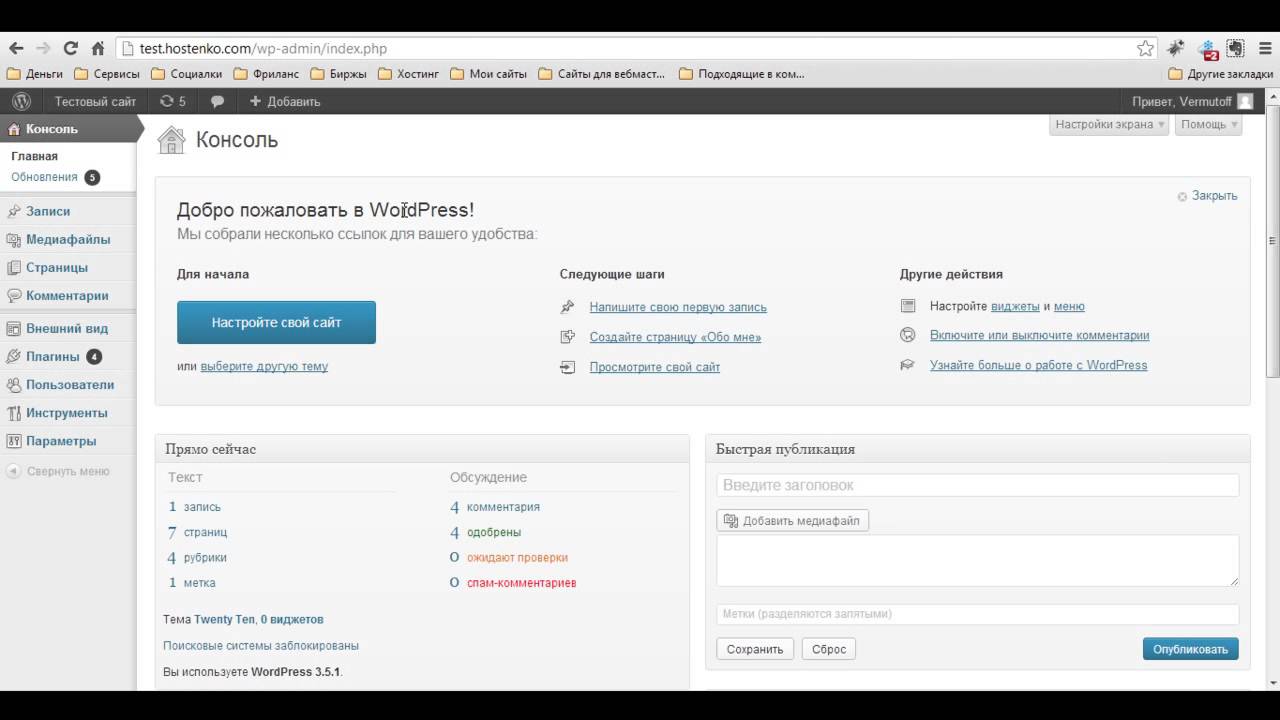Click the extension icon with red badge
Screen dimensions: 1280x720
[1208, 49]
